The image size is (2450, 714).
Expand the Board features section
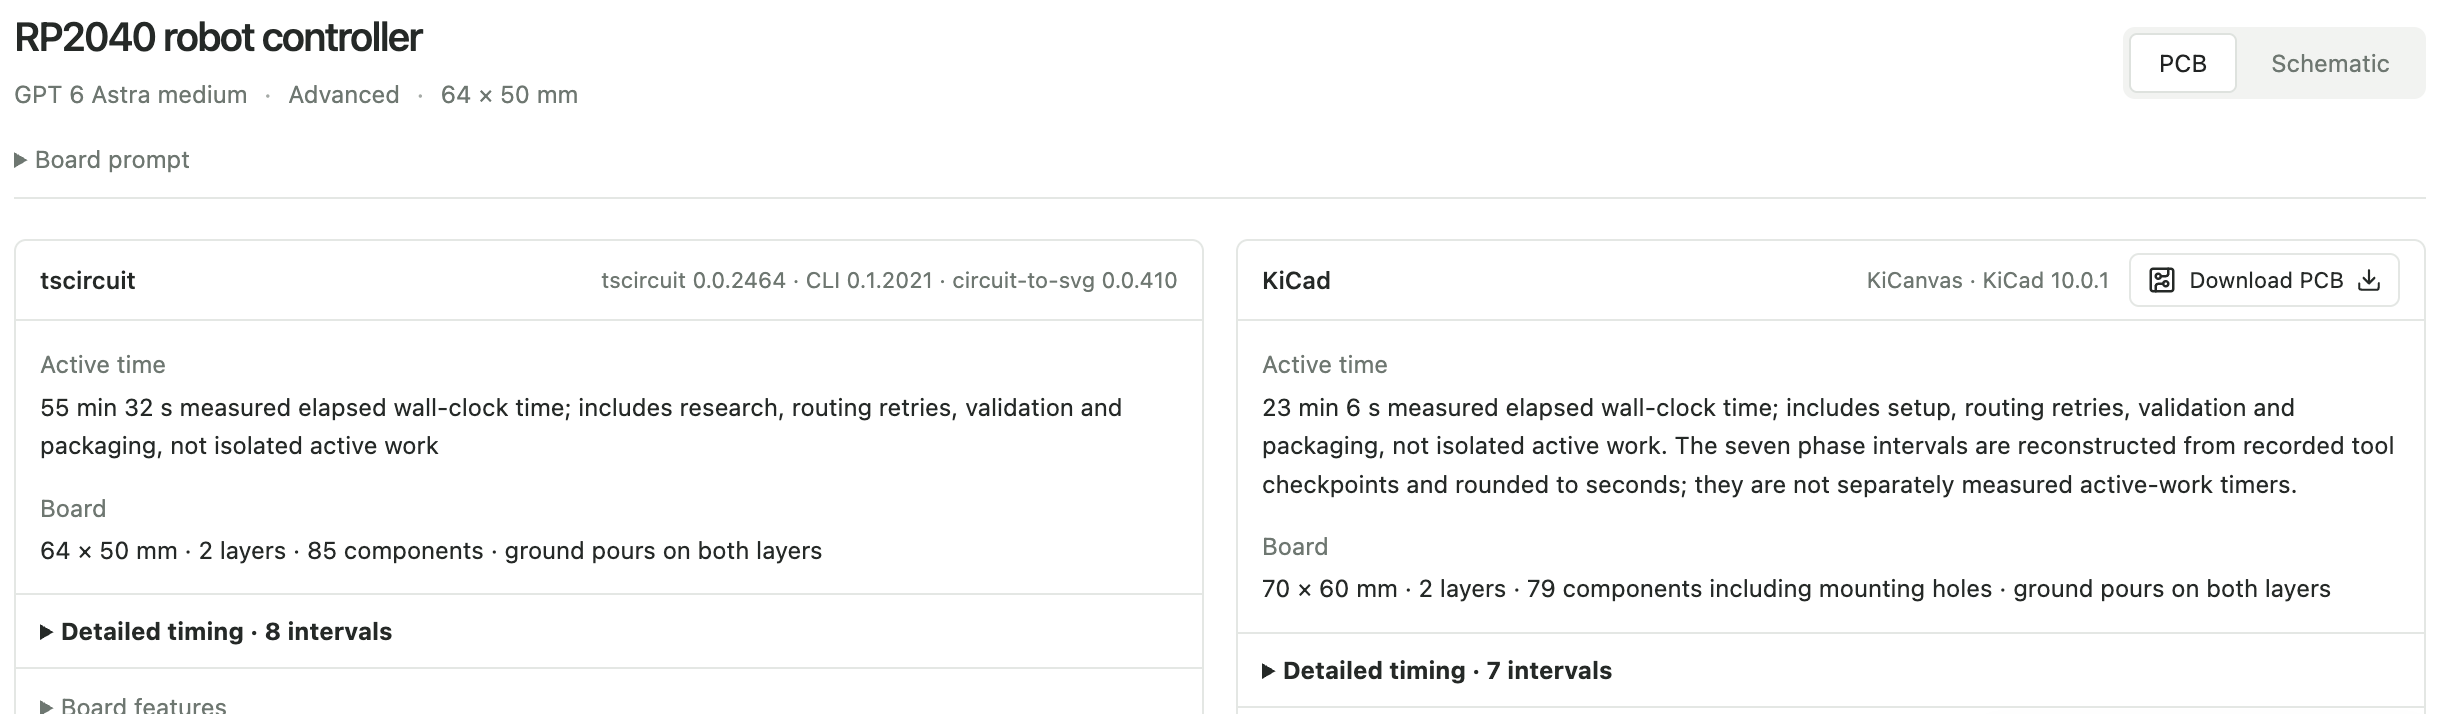[133, 705]
